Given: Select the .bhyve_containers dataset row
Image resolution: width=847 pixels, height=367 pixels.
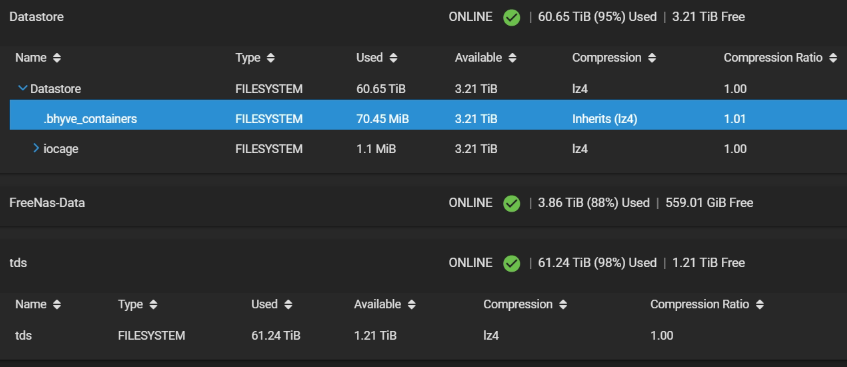Looking at the screenshot, I should pos(428,115).
